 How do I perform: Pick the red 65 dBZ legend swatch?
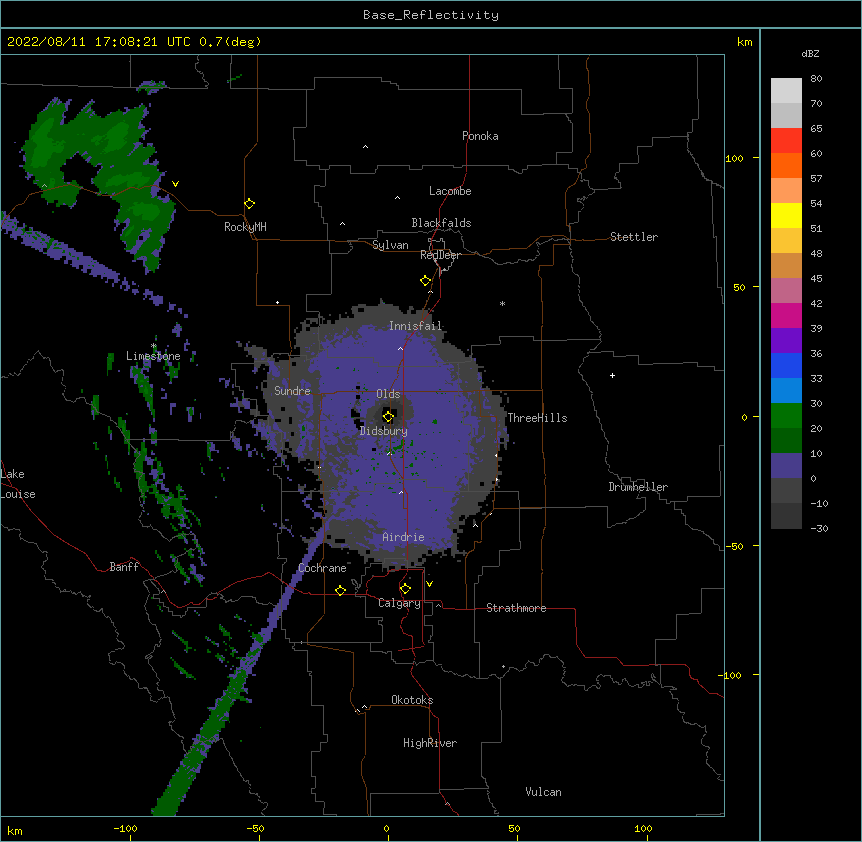[786, 141]
